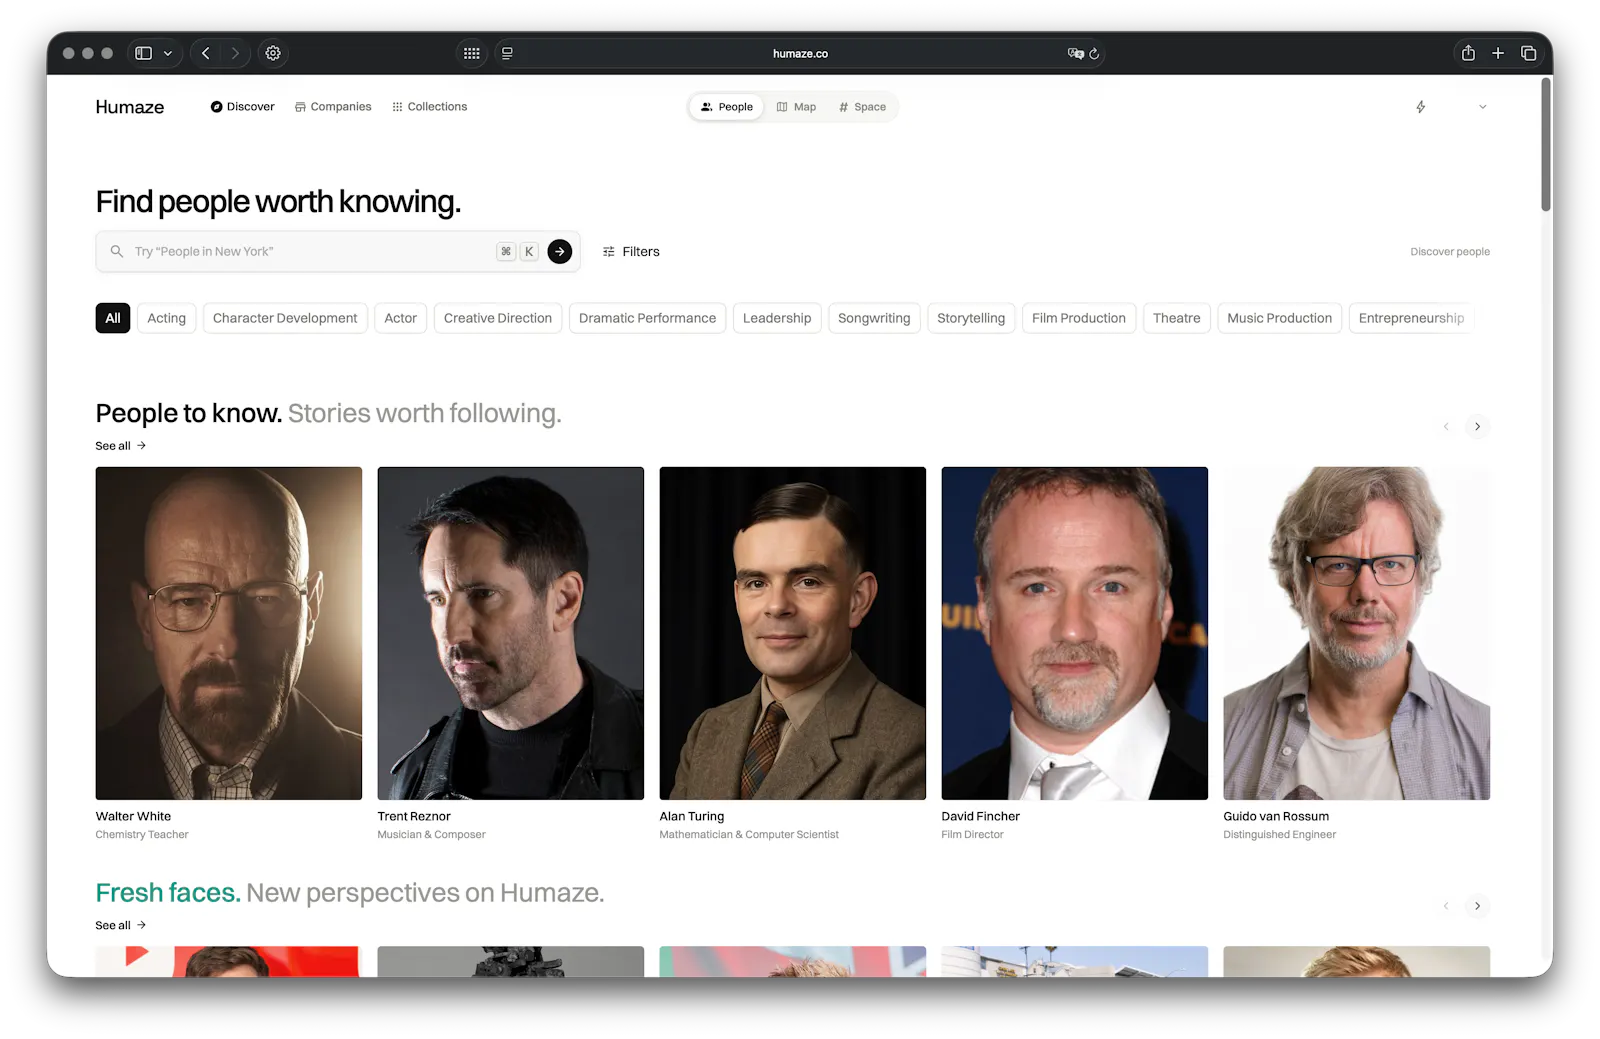This screenshot has width=1600, height=1039.
Task: Show next People to know cards
Action: (1478, 427)
